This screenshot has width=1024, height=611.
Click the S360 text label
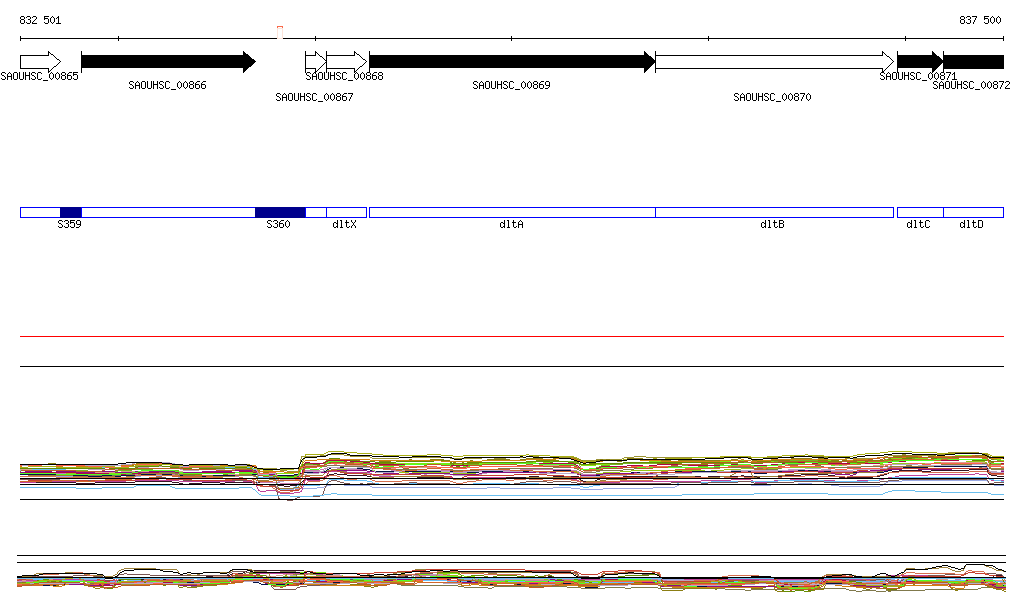click(x=278, y=225)
